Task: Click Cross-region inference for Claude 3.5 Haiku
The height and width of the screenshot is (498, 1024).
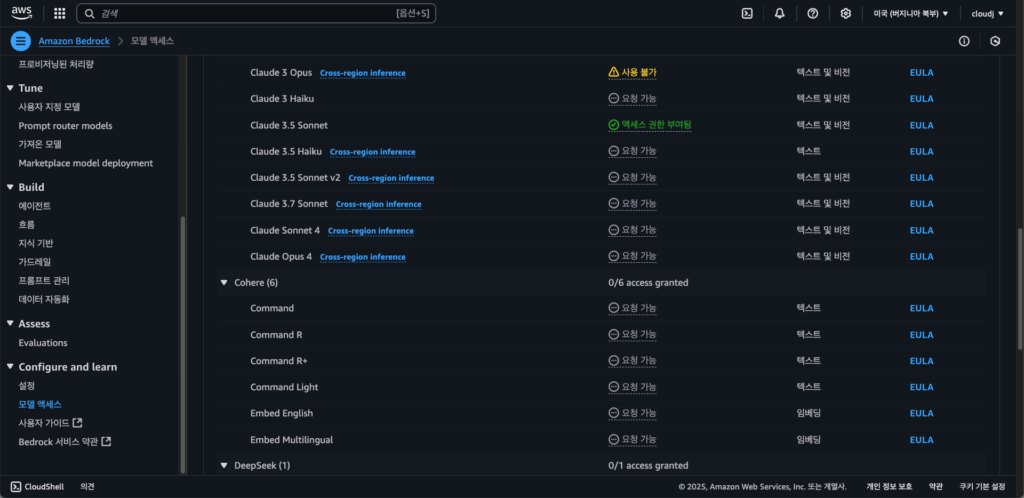Action: pos(372,152)
